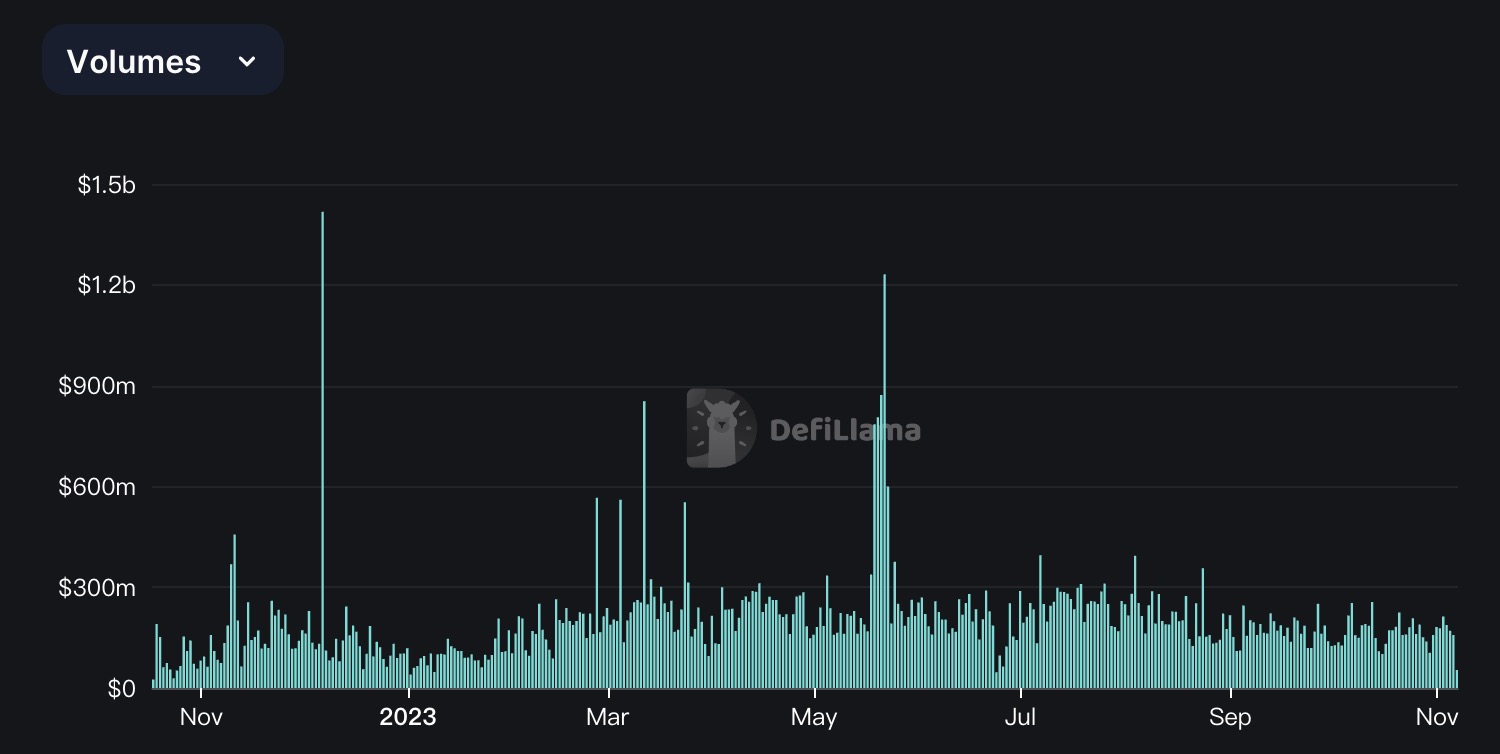
Task: Click the $300m y-axis label
Action: [97, 588]
